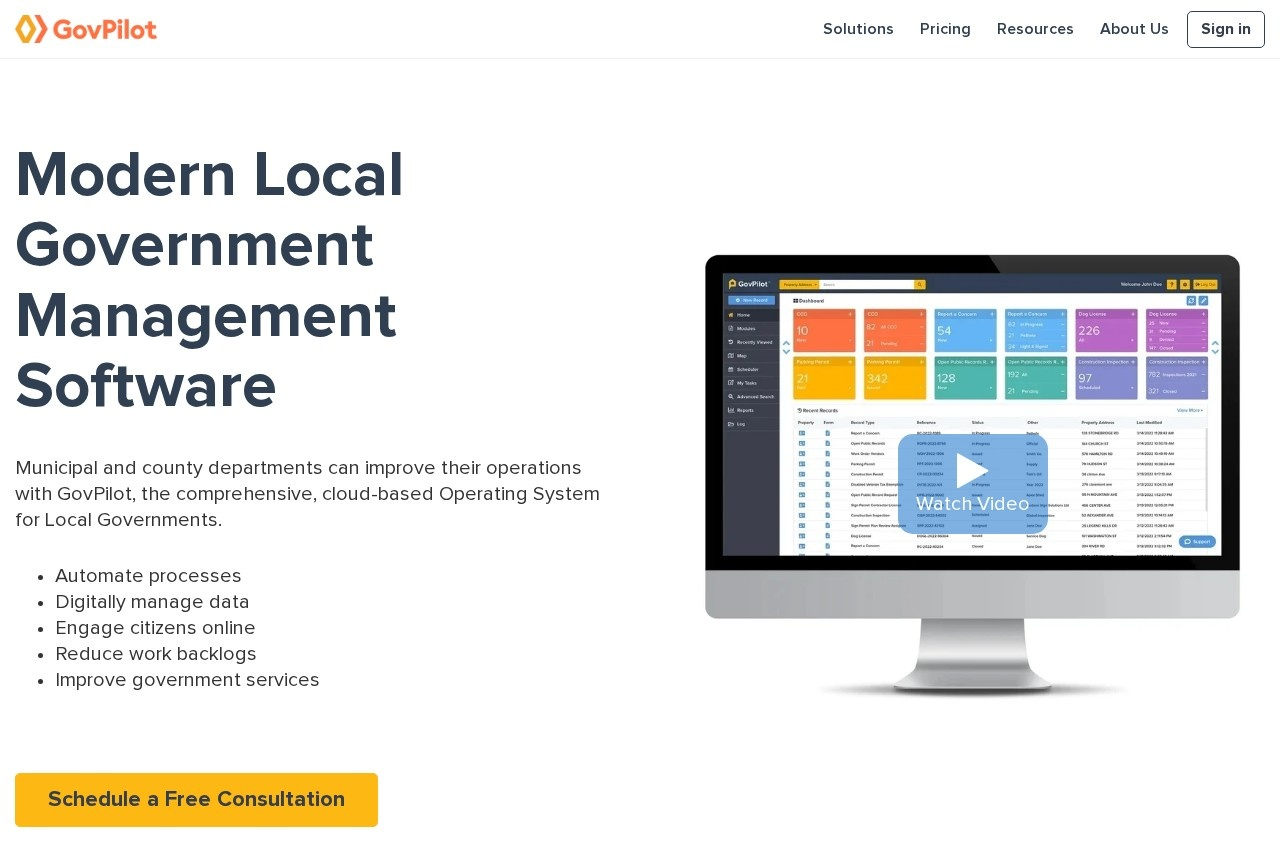Select the 'Reduce work backlogs' bullet text
The height and width of the screenshot is (850, 1280).
pos(156,654)
